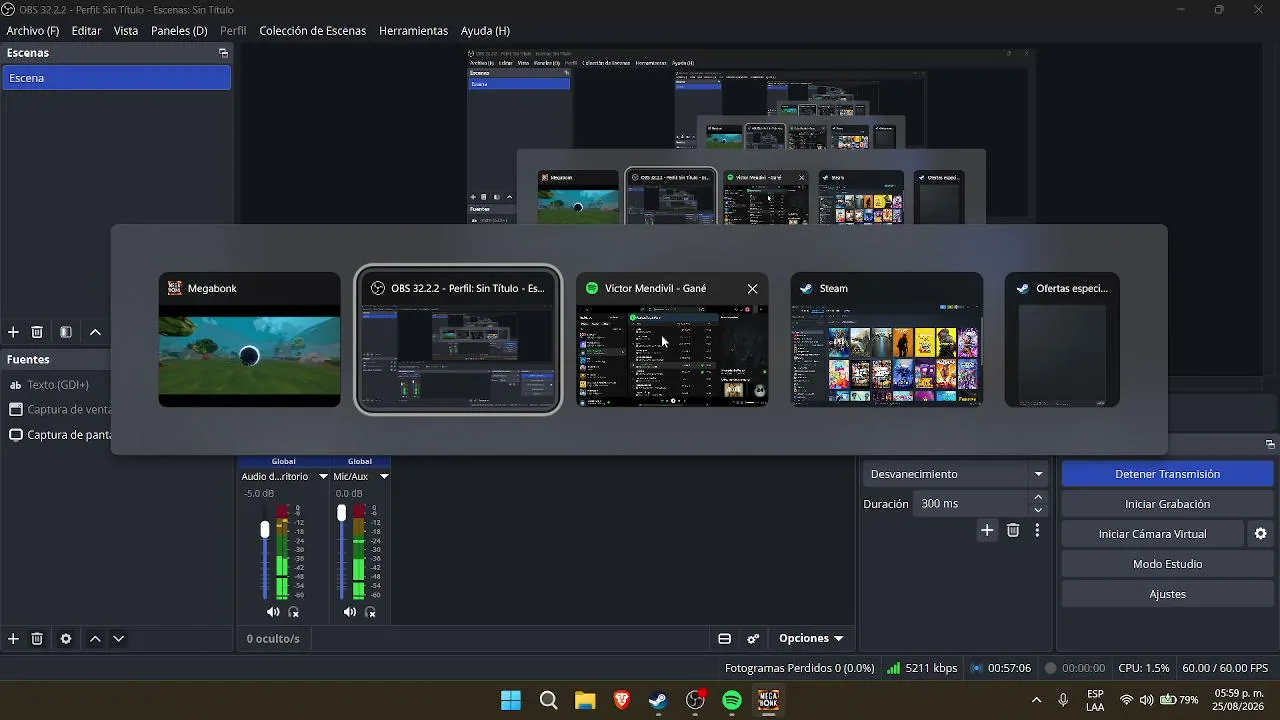Open Ajustes from the Controls panel
This screenshot has height=720, width=1280.
[1167, 594]
